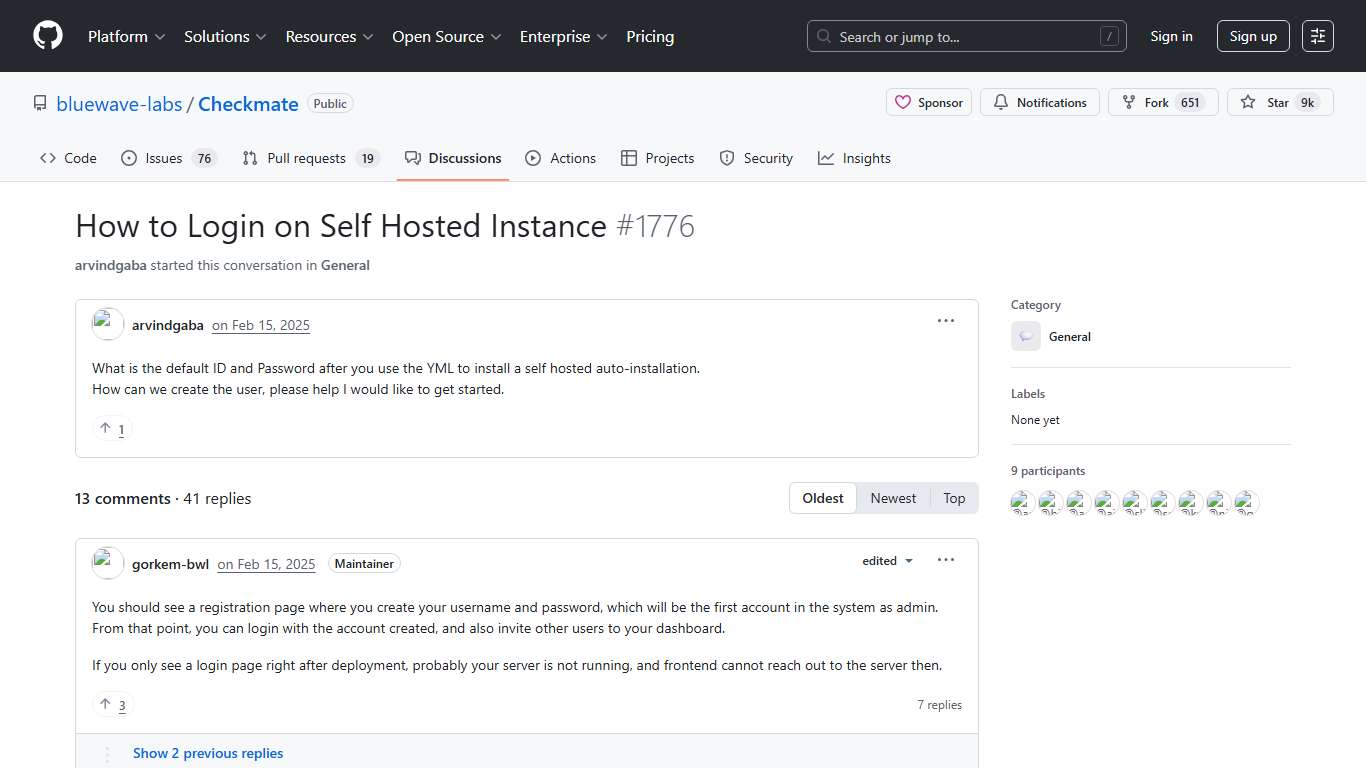Upvote gorkem-bwl's maintainer reply

[112, 704]
